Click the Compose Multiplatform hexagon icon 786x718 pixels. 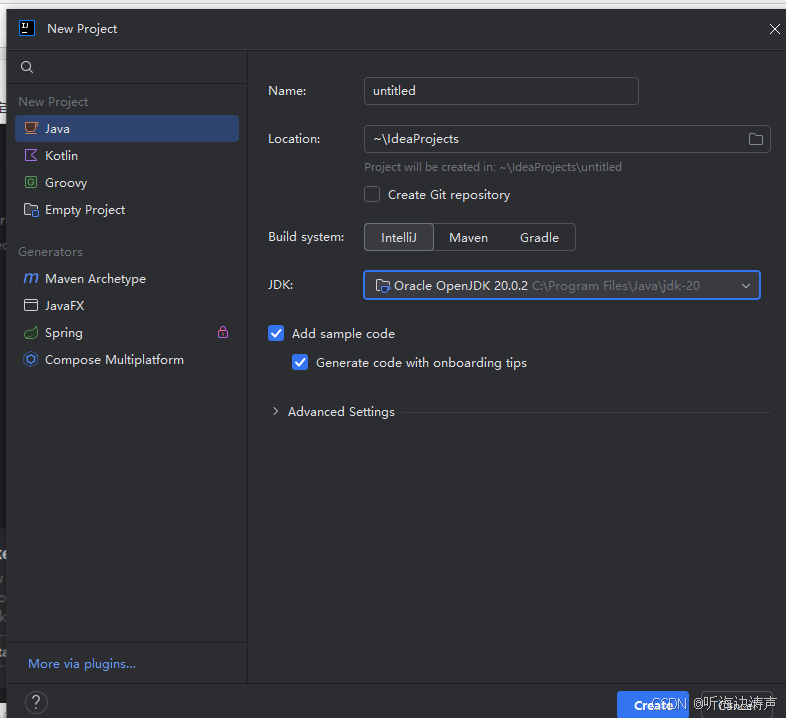[31, 359]
